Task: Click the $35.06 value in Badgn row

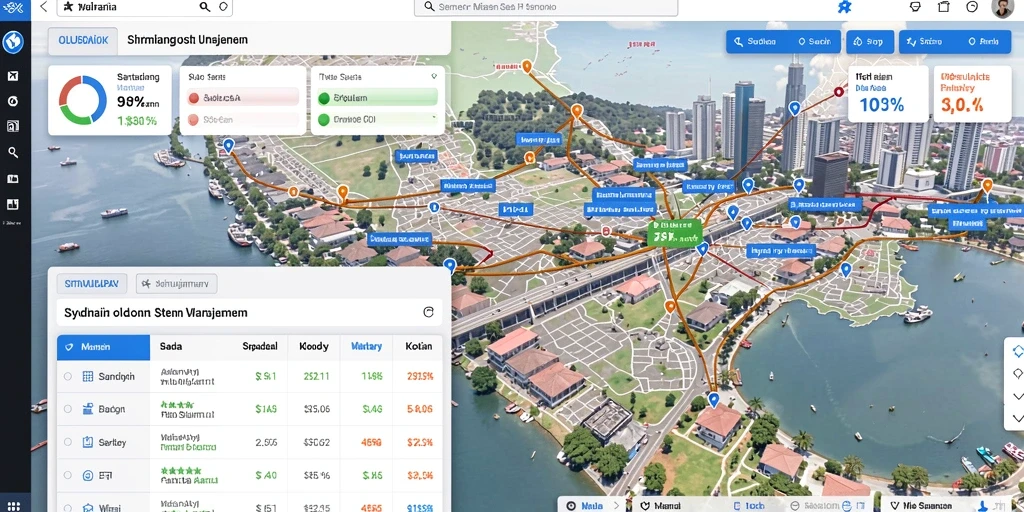Action: [317, 409]
